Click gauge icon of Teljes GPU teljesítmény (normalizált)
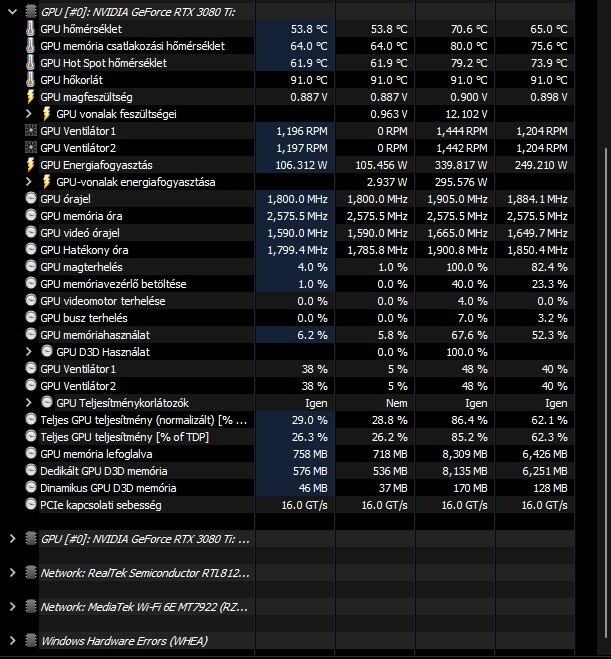This screenshot has width=611, height=659. coord(31,419)
